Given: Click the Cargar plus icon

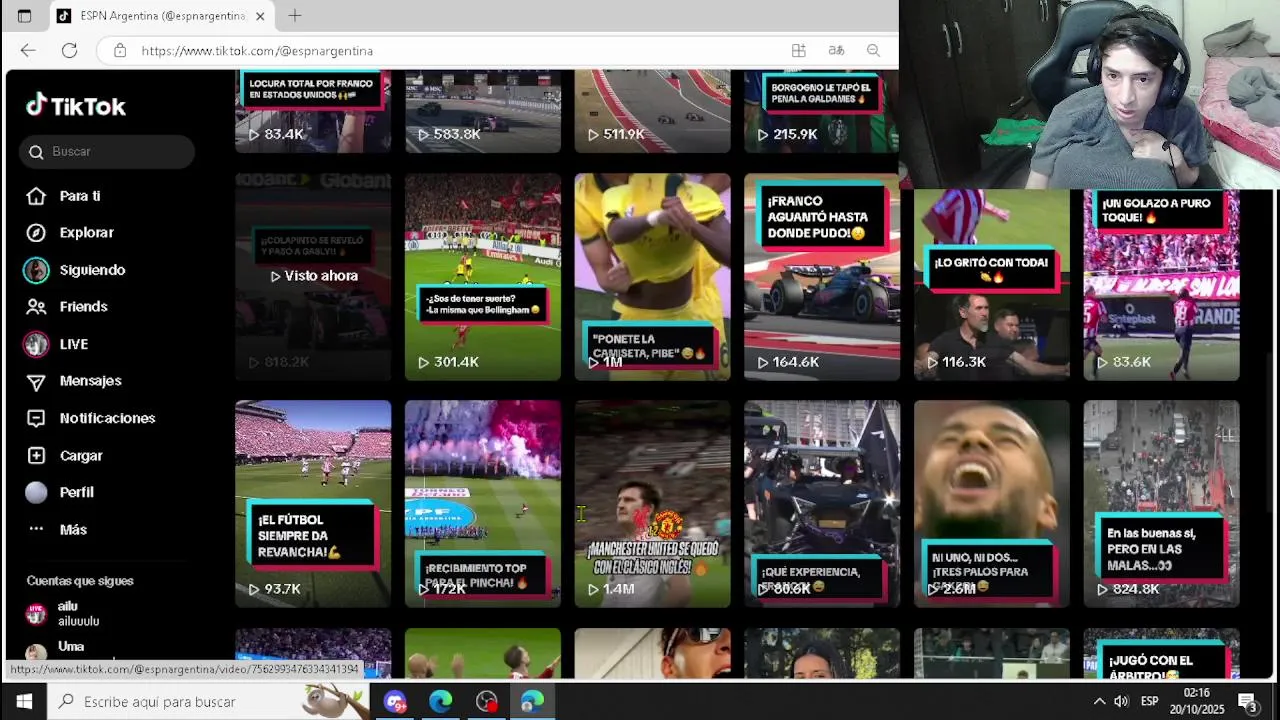Looking at the screenshot, I should (x=36, y=455).
